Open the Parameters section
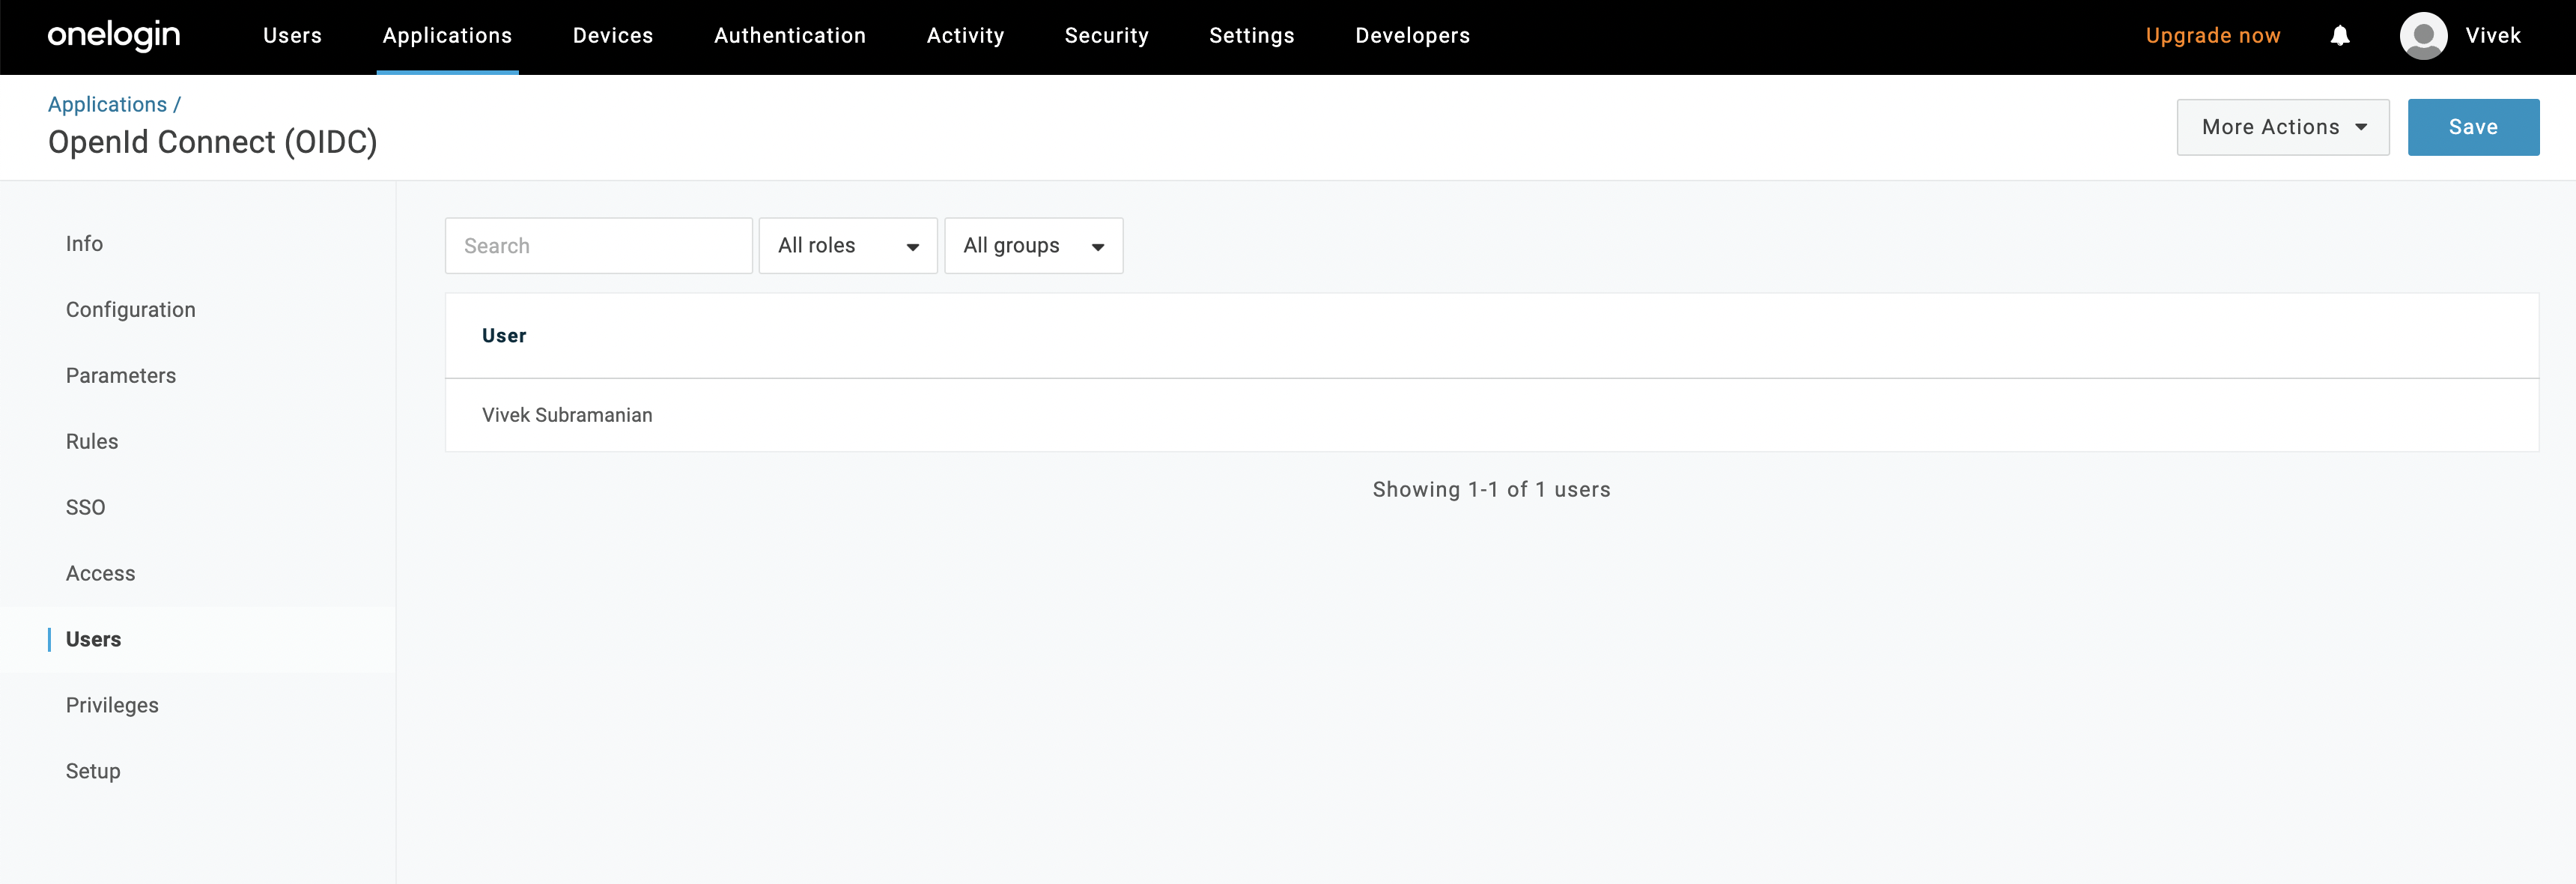 120,375
